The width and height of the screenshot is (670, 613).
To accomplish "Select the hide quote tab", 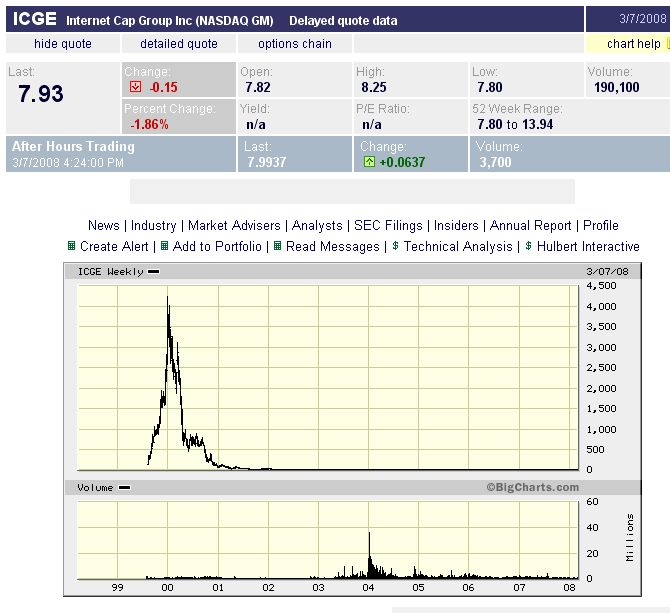I will (63, 44).
